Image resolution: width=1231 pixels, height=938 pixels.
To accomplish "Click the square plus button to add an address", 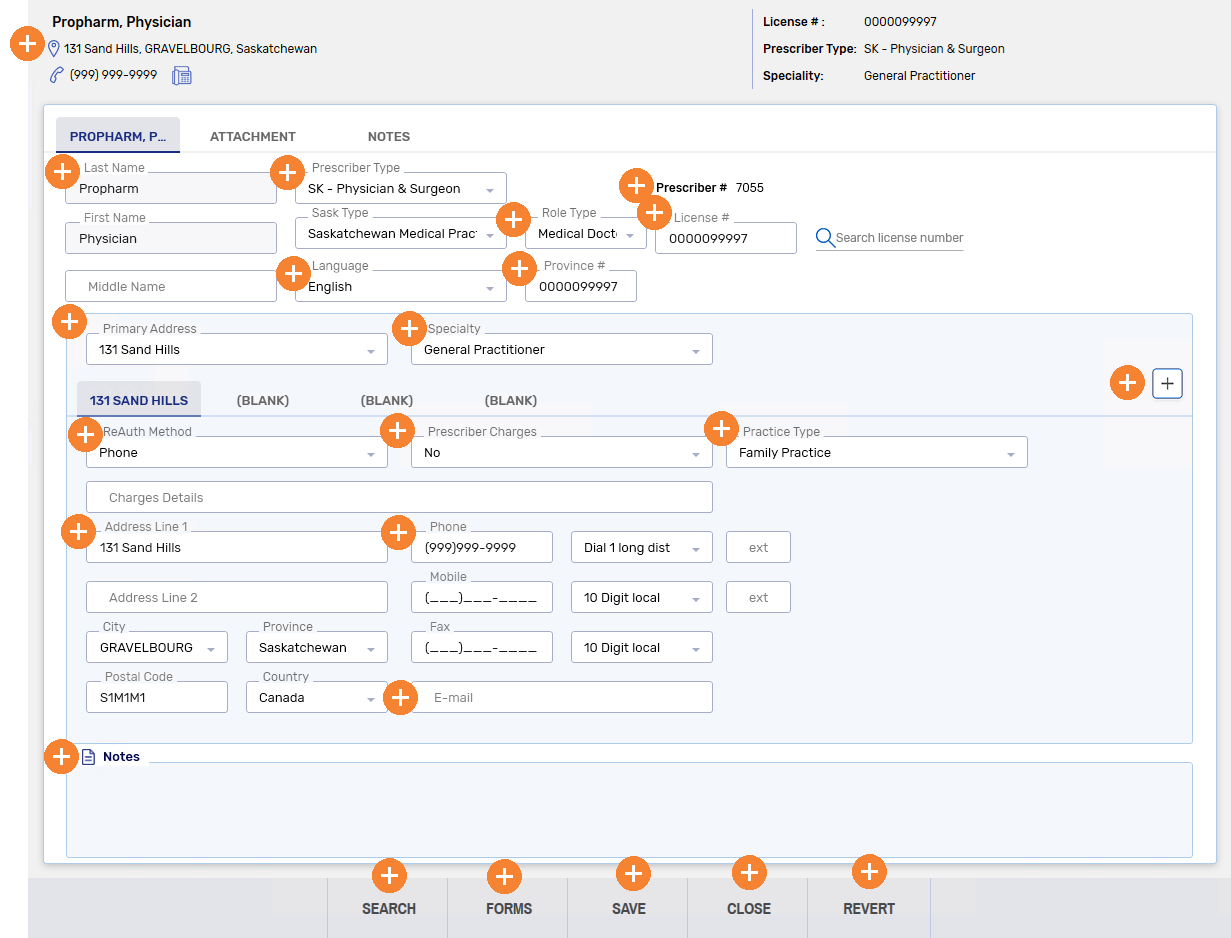I will pyautogui.click(x=1167, y=384).
